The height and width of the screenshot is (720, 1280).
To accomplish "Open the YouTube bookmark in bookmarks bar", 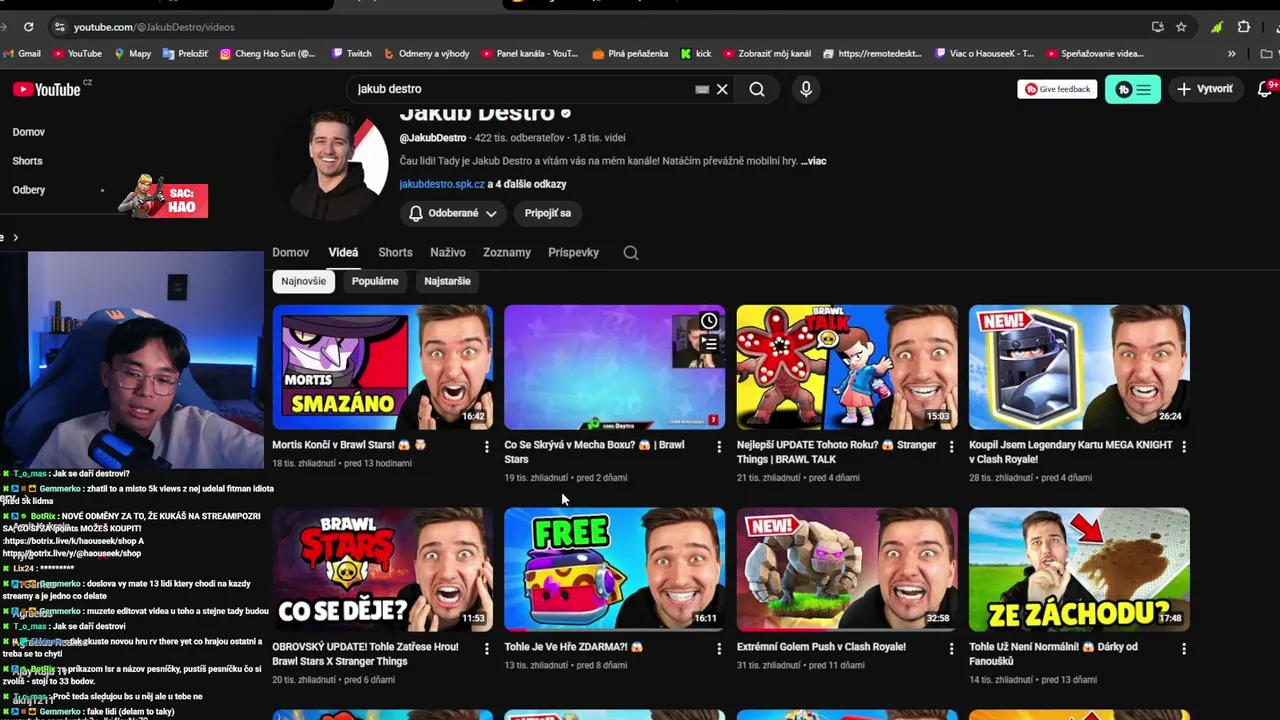I will pos(77,54).
